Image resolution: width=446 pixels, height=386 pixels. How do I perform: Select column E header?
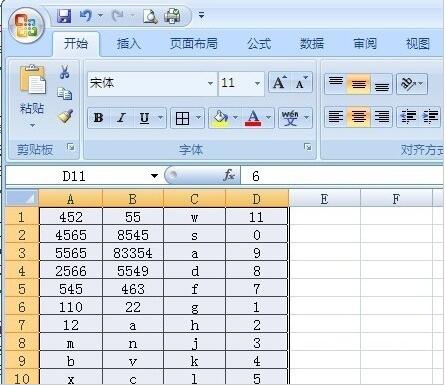coord(324,199)
